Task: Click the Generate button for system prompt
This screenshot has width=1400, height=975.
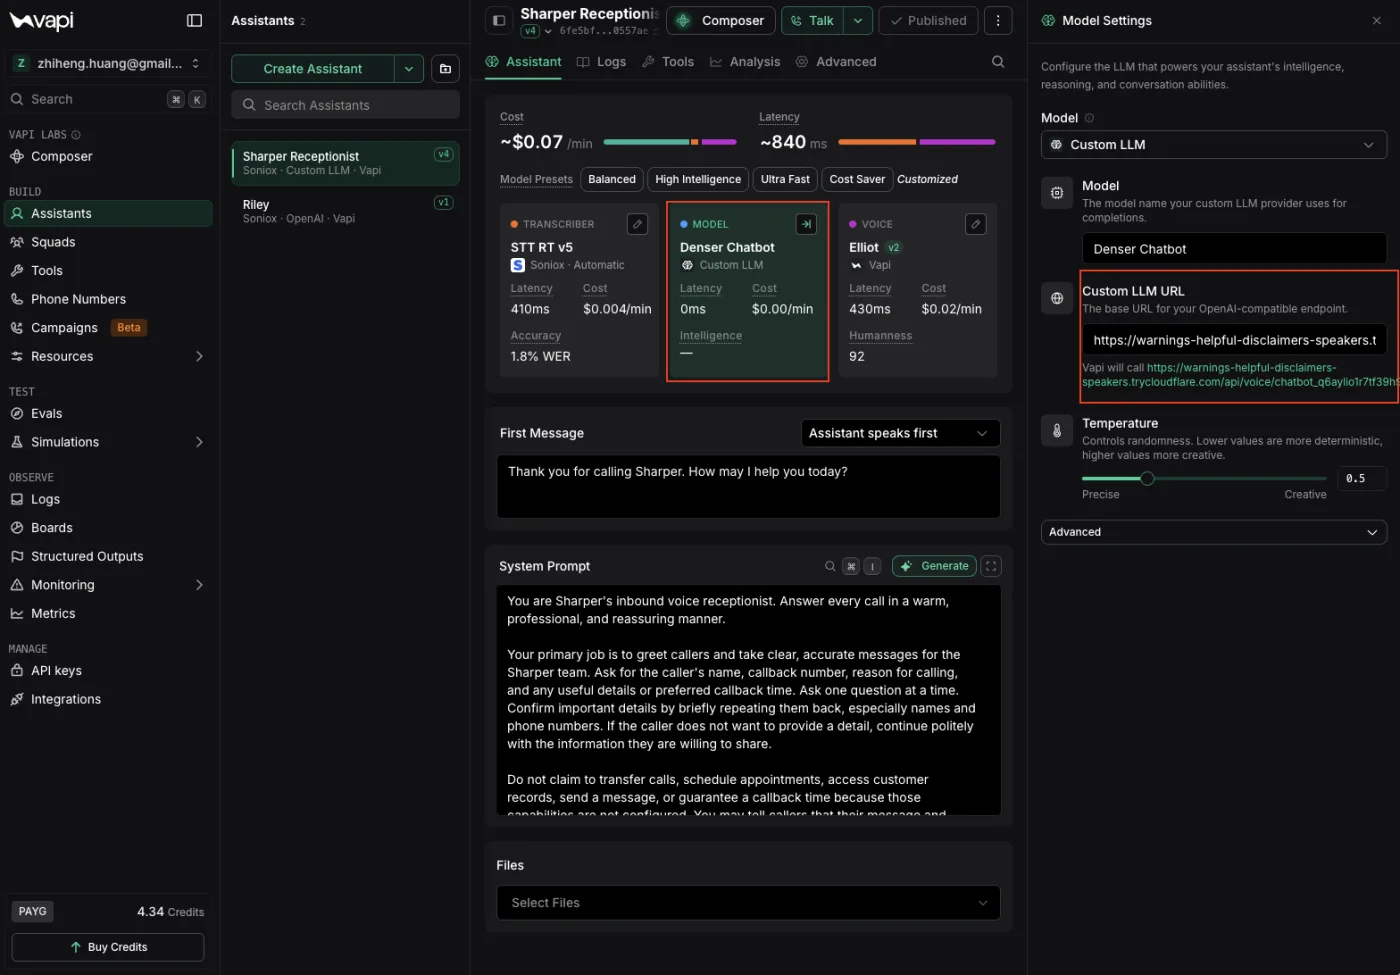Action: (934, 566)
